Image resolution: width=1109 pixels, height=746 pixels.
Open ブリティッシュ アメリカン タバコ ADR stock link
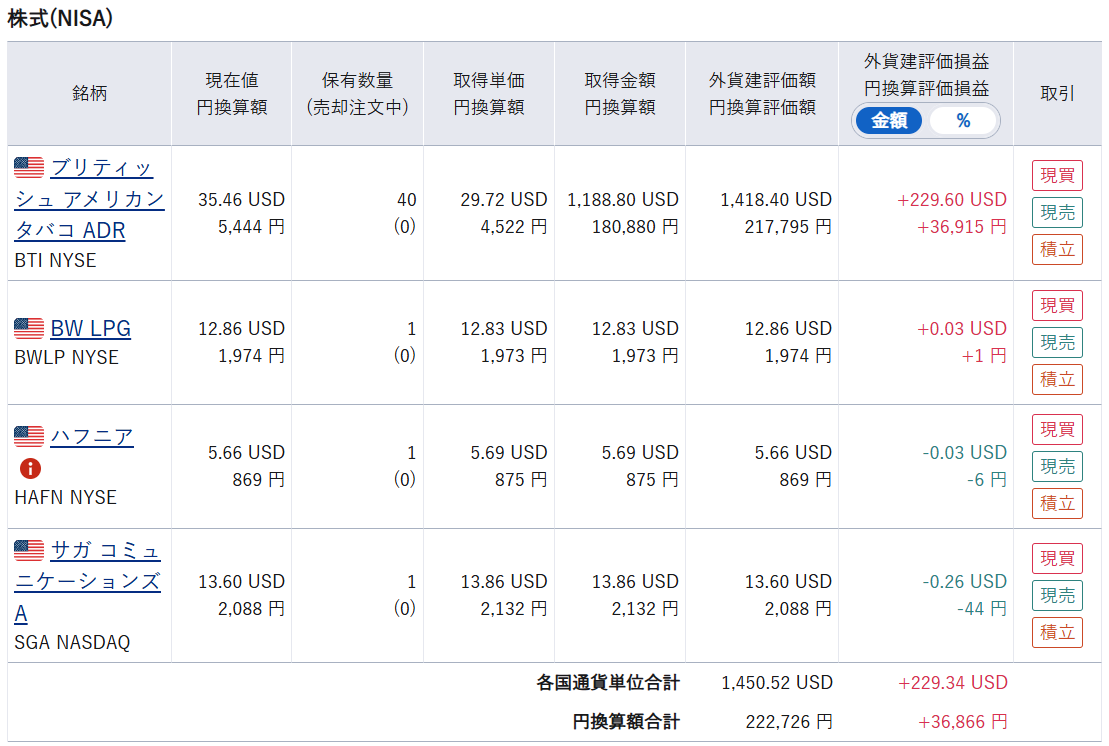(x=89, y=199)
